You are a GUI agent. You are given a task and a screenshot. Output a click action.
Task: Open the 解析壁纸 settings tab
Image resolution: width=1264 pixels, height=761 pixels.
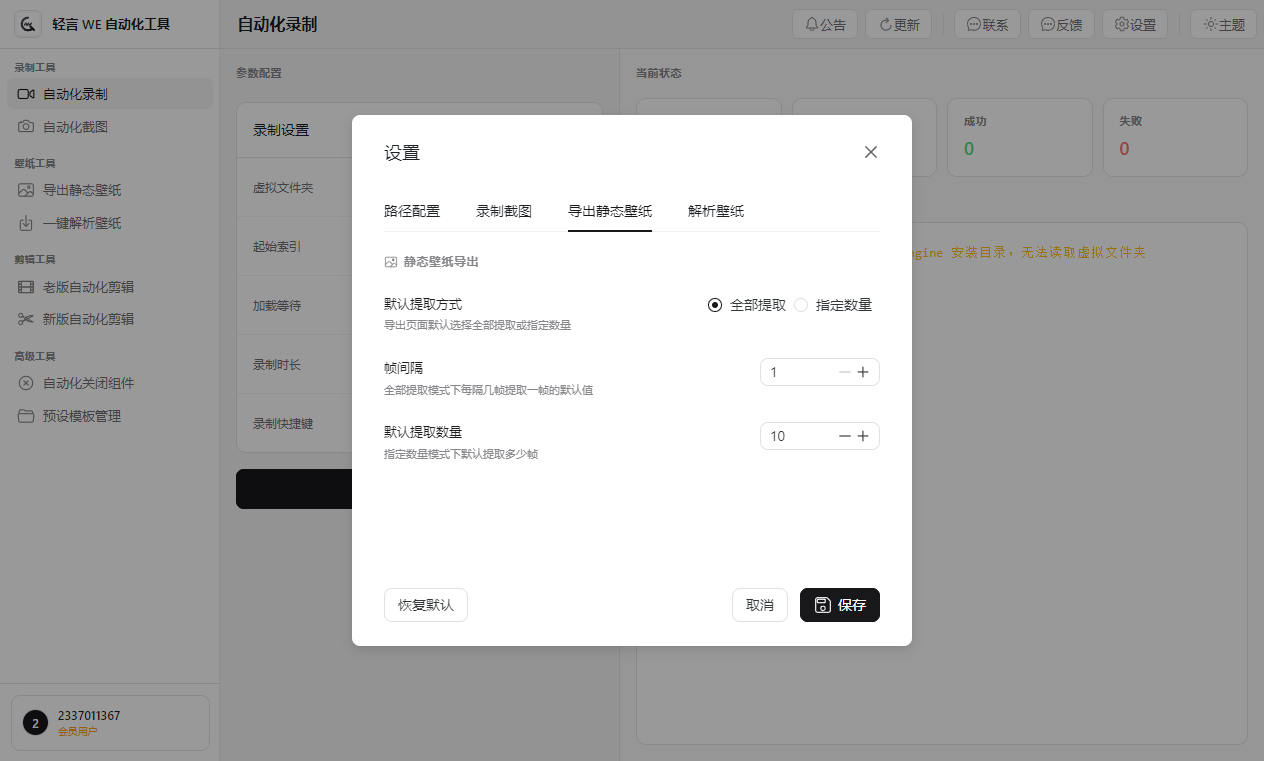(x=715, y=211)
